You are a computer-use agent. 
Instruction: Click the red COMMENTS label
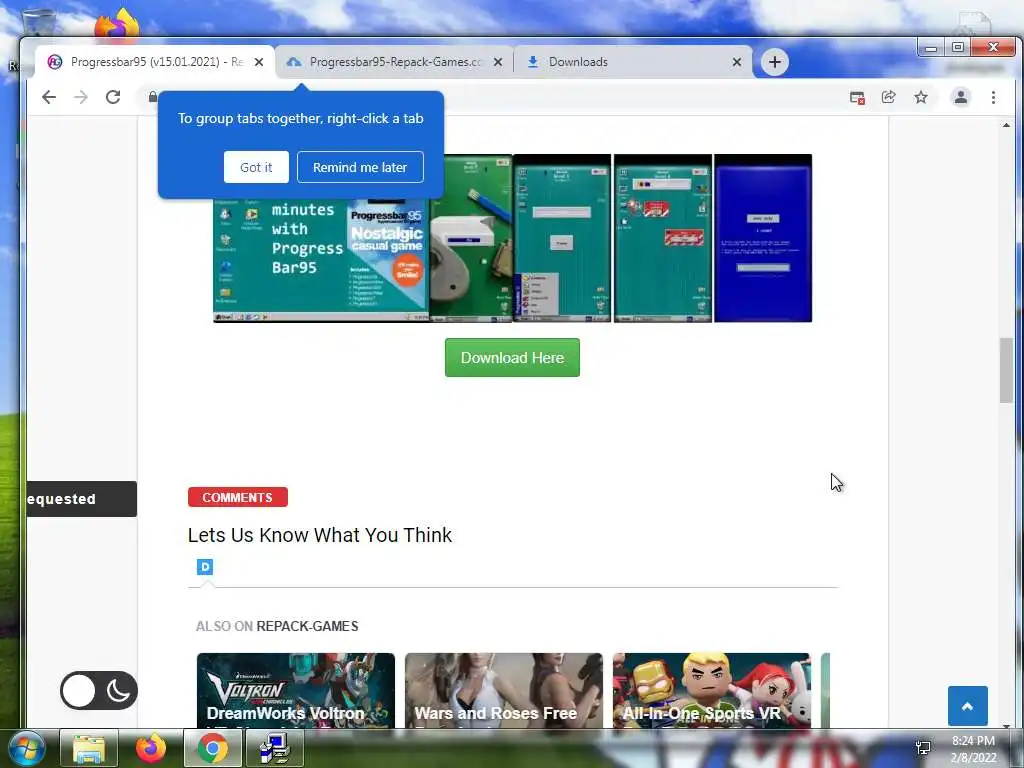click(x=238, y=497)
